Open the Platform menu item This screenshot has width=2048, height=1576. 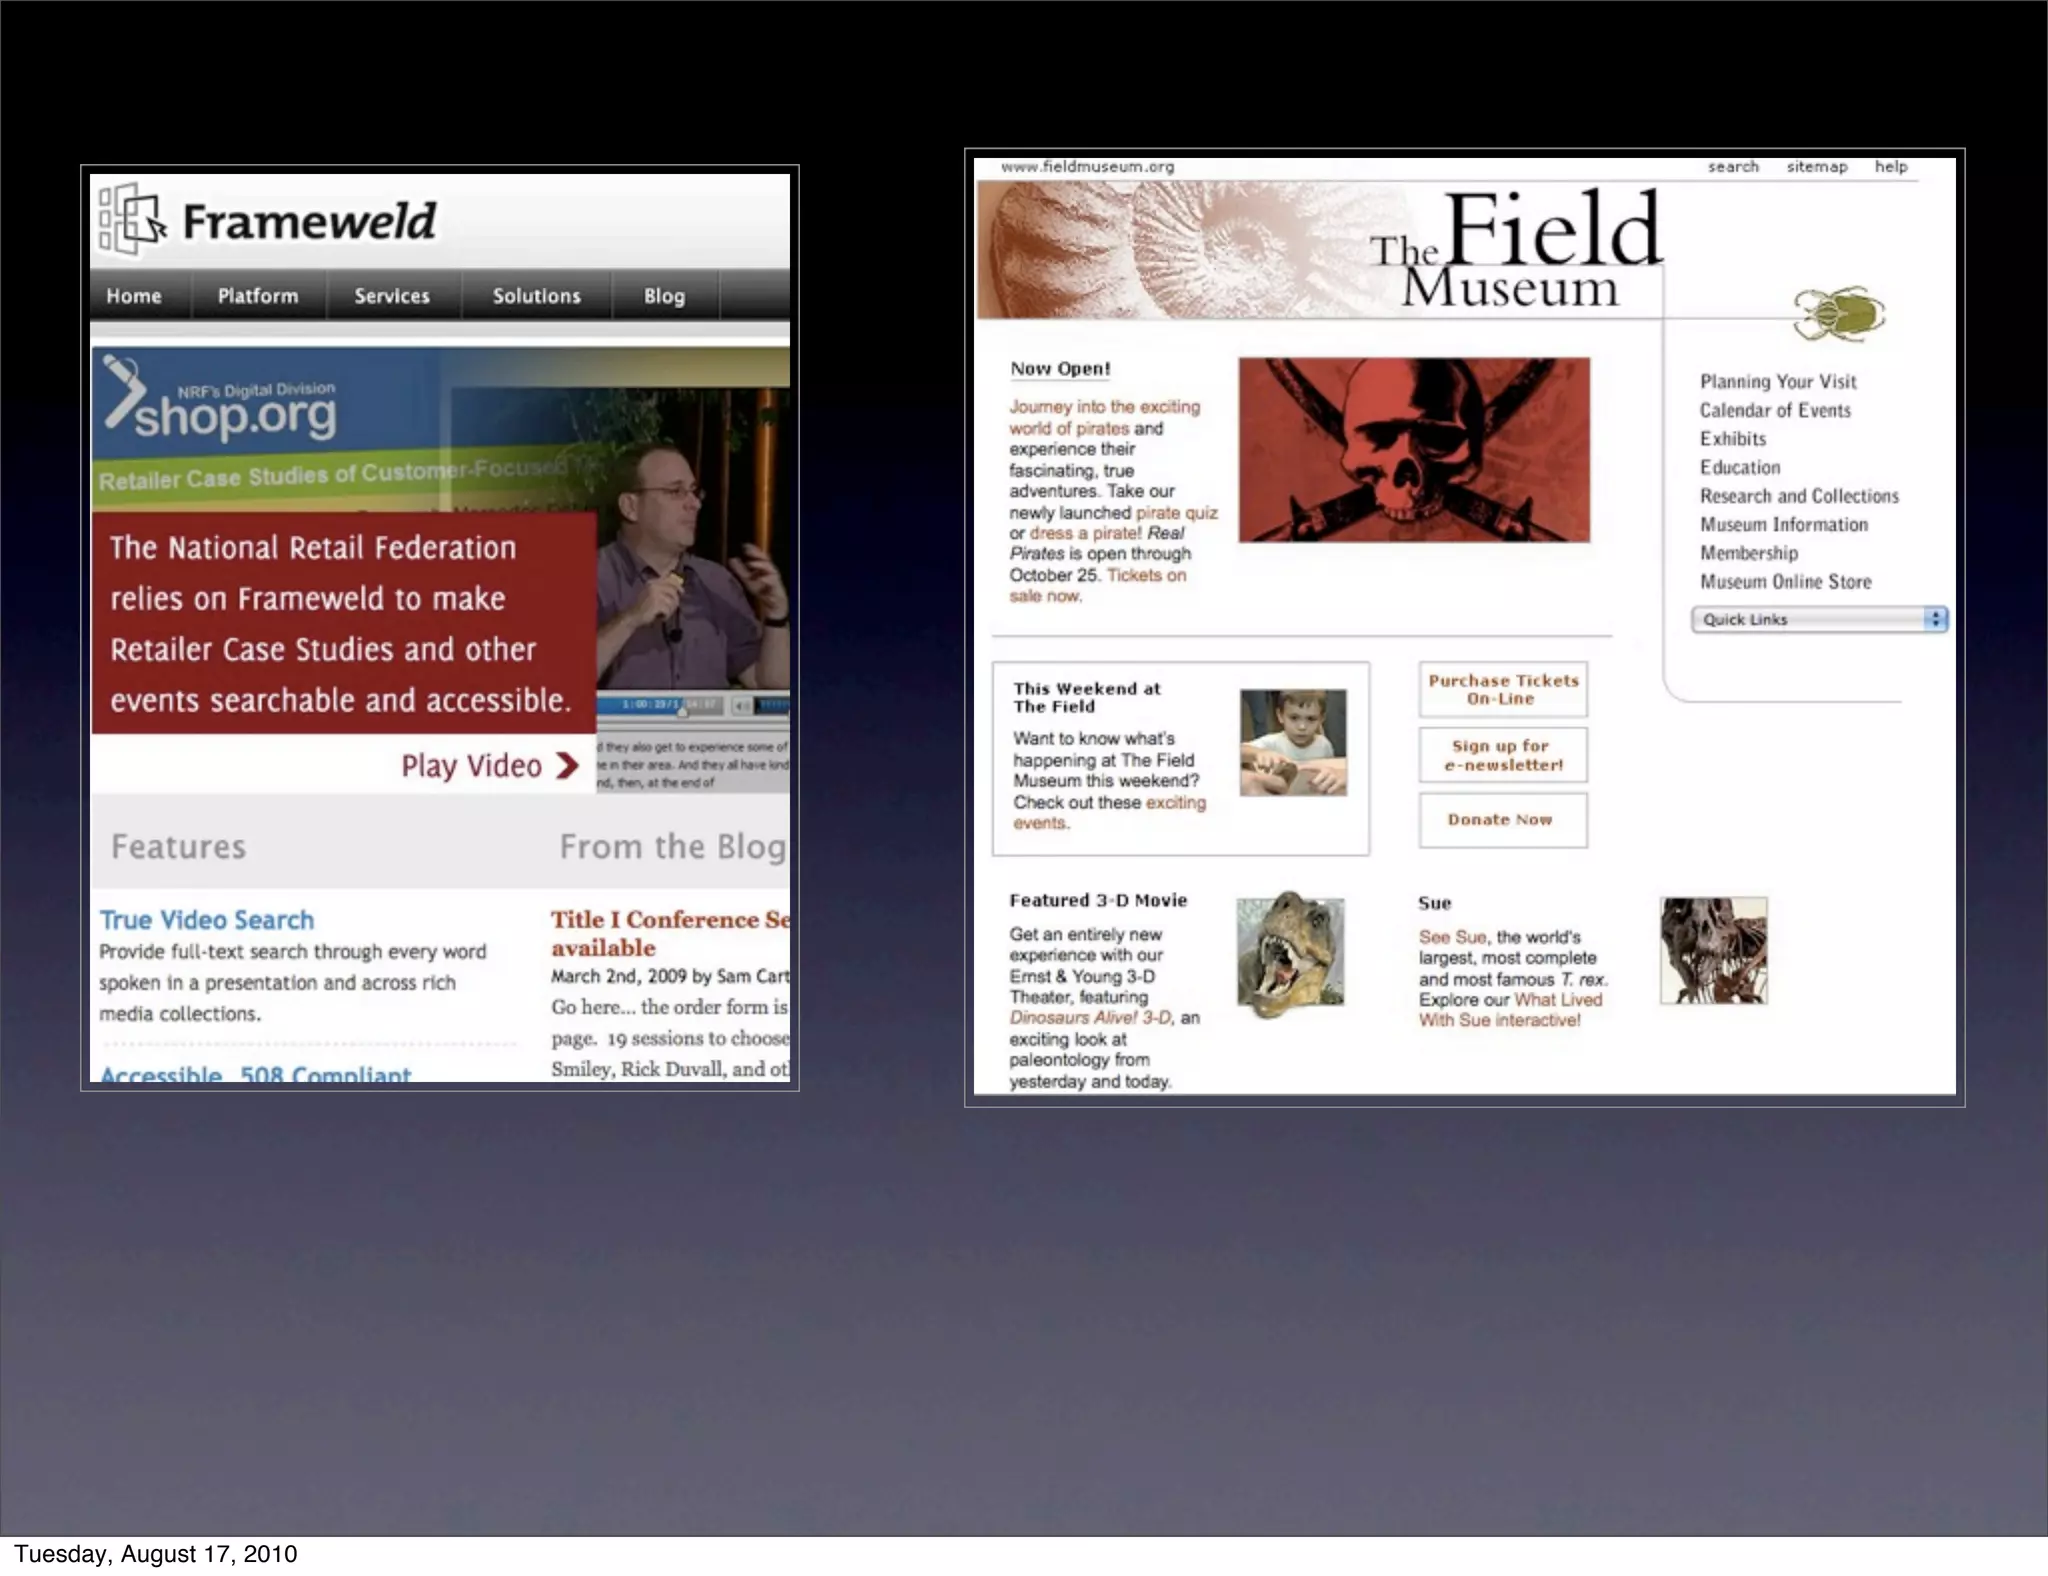[x=258, y=296]
